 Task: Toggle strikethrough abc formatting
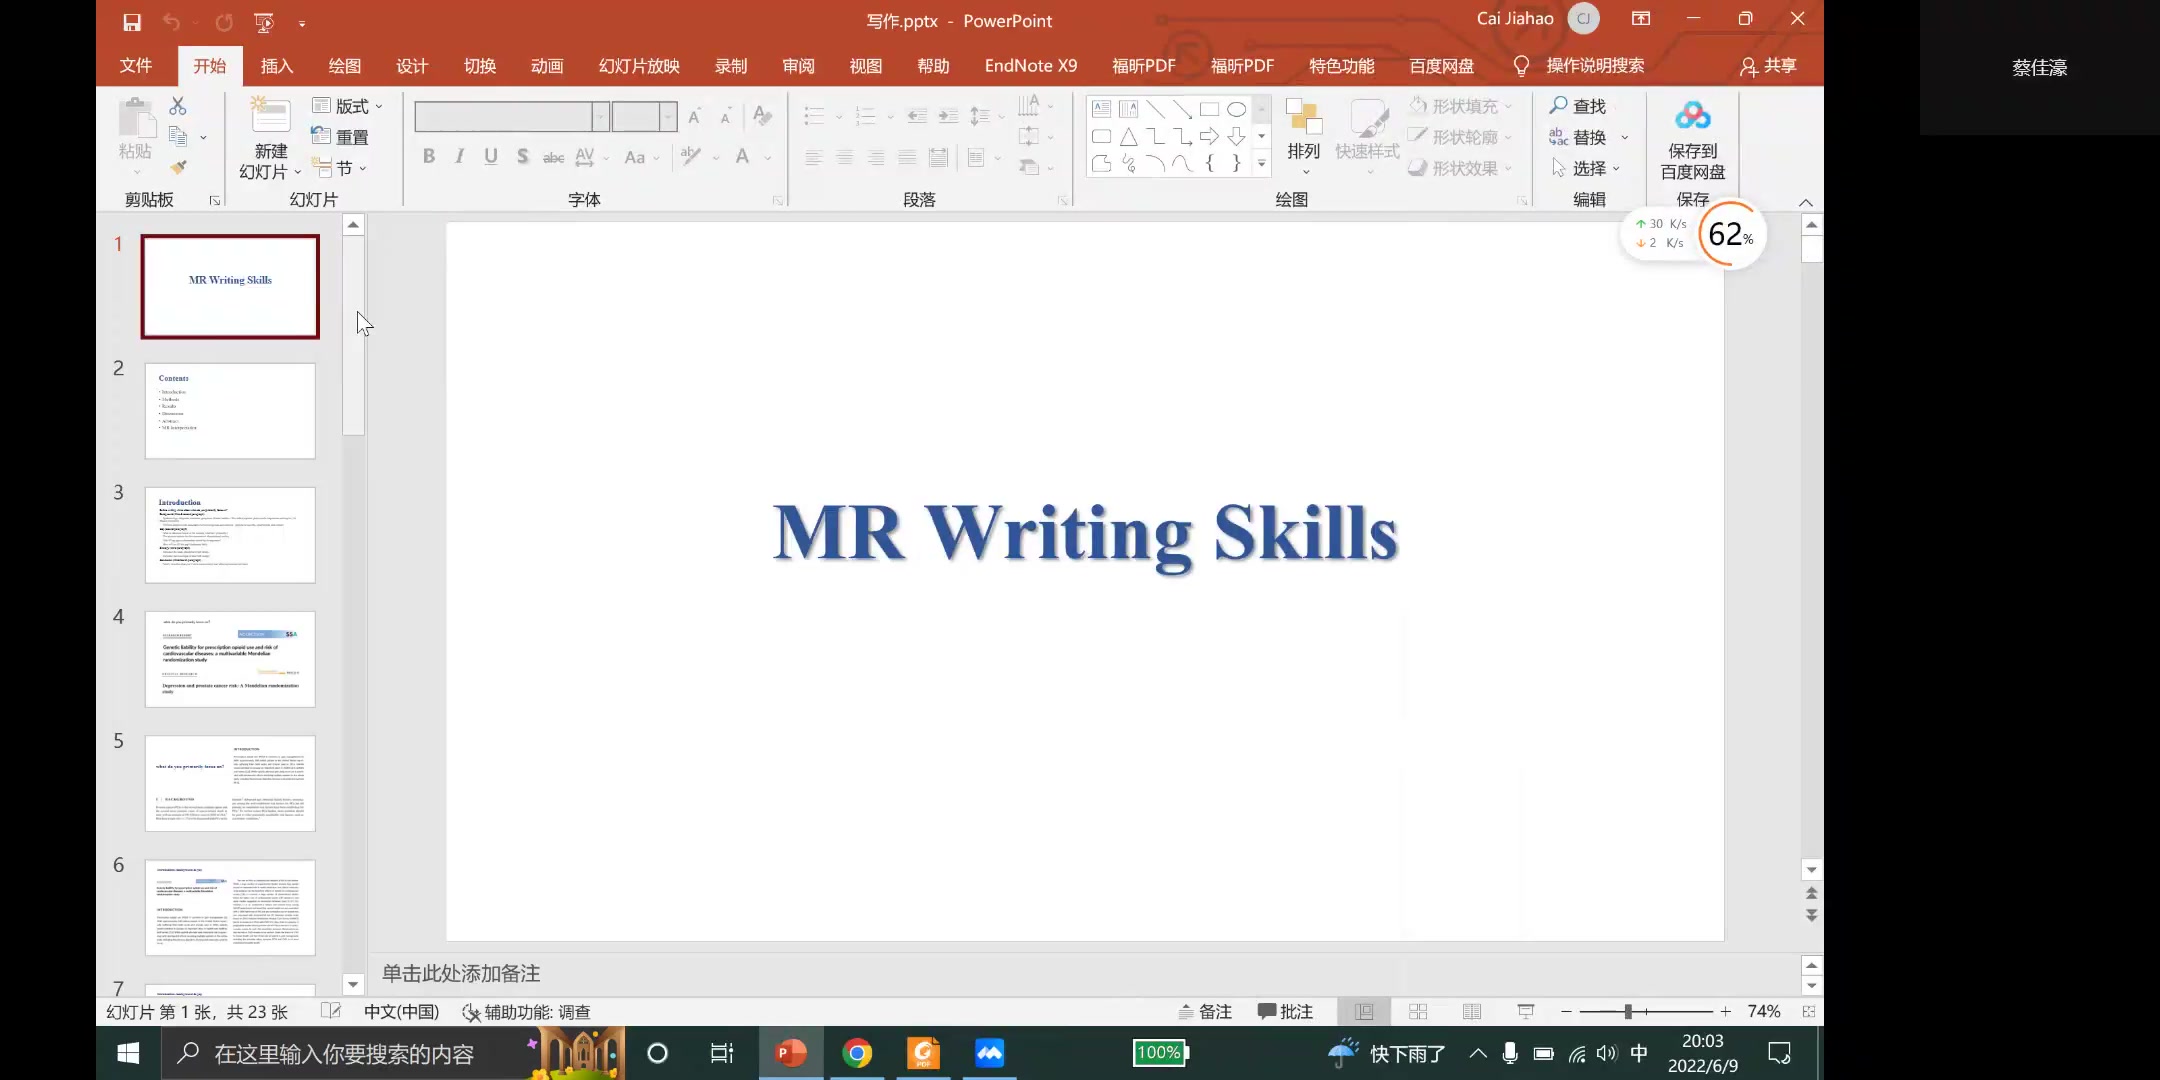click(x=553, y=157)
